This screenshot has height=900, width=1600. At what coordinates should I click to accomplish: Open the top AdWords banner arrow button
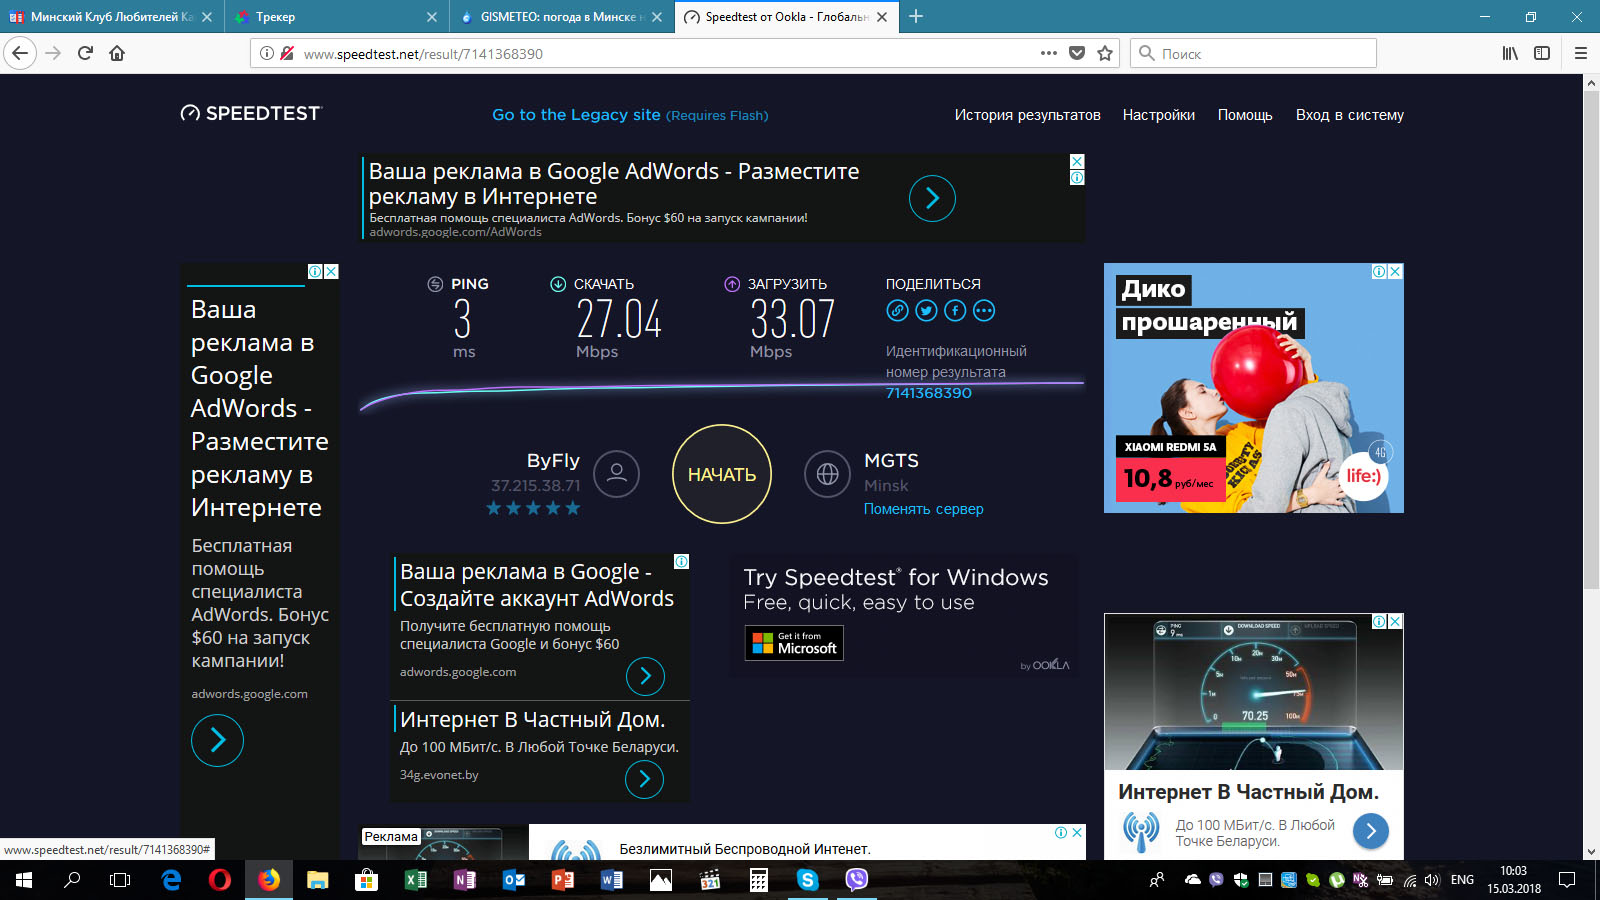(932, 198)
